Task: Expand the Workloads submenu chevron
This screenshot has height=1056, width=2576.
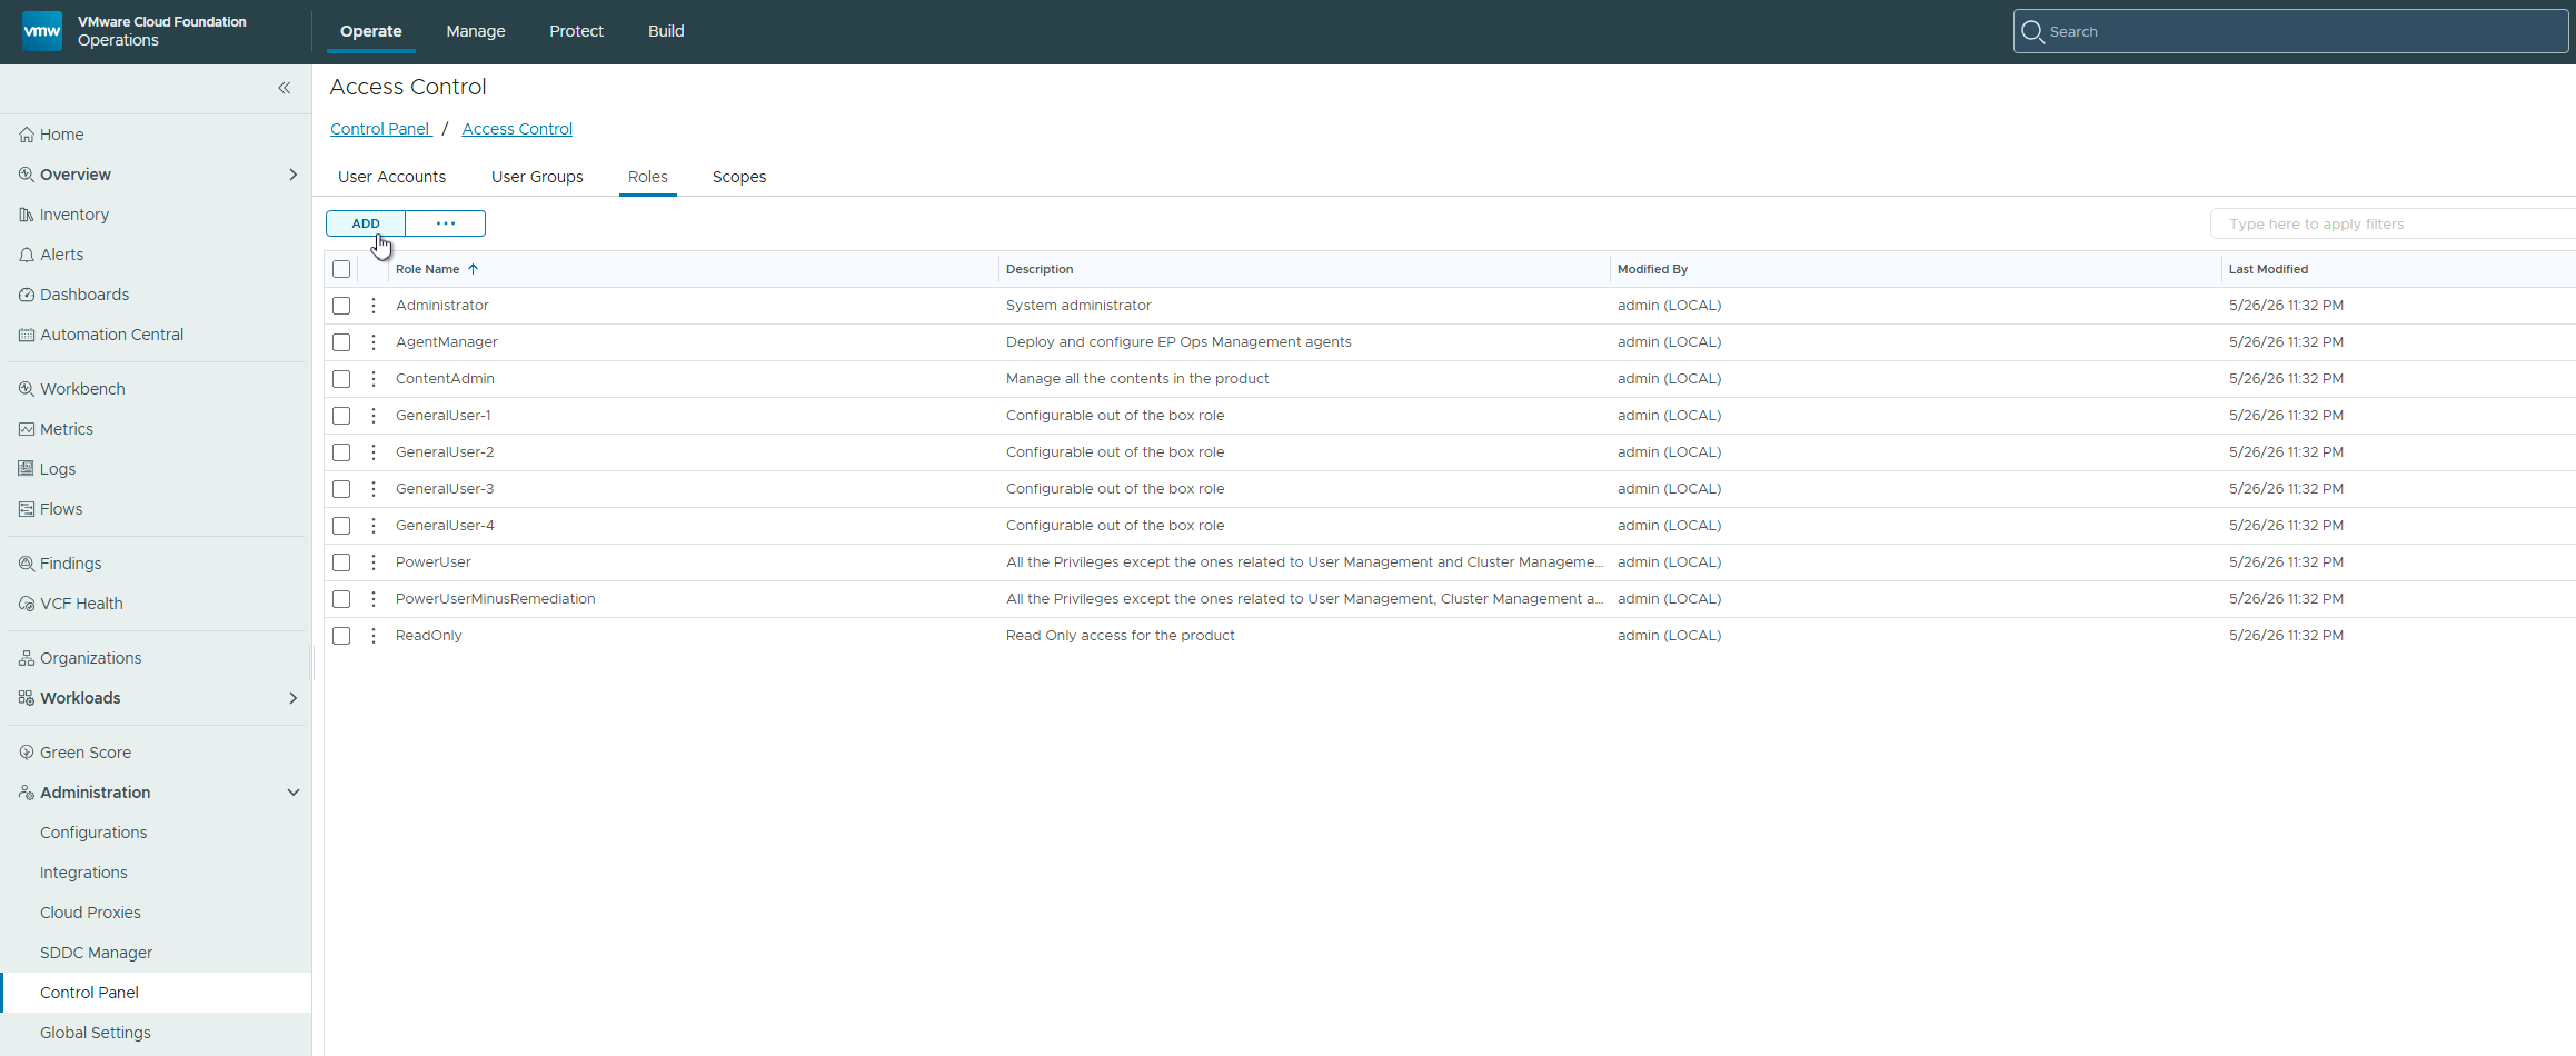Action: click(293, 697)
